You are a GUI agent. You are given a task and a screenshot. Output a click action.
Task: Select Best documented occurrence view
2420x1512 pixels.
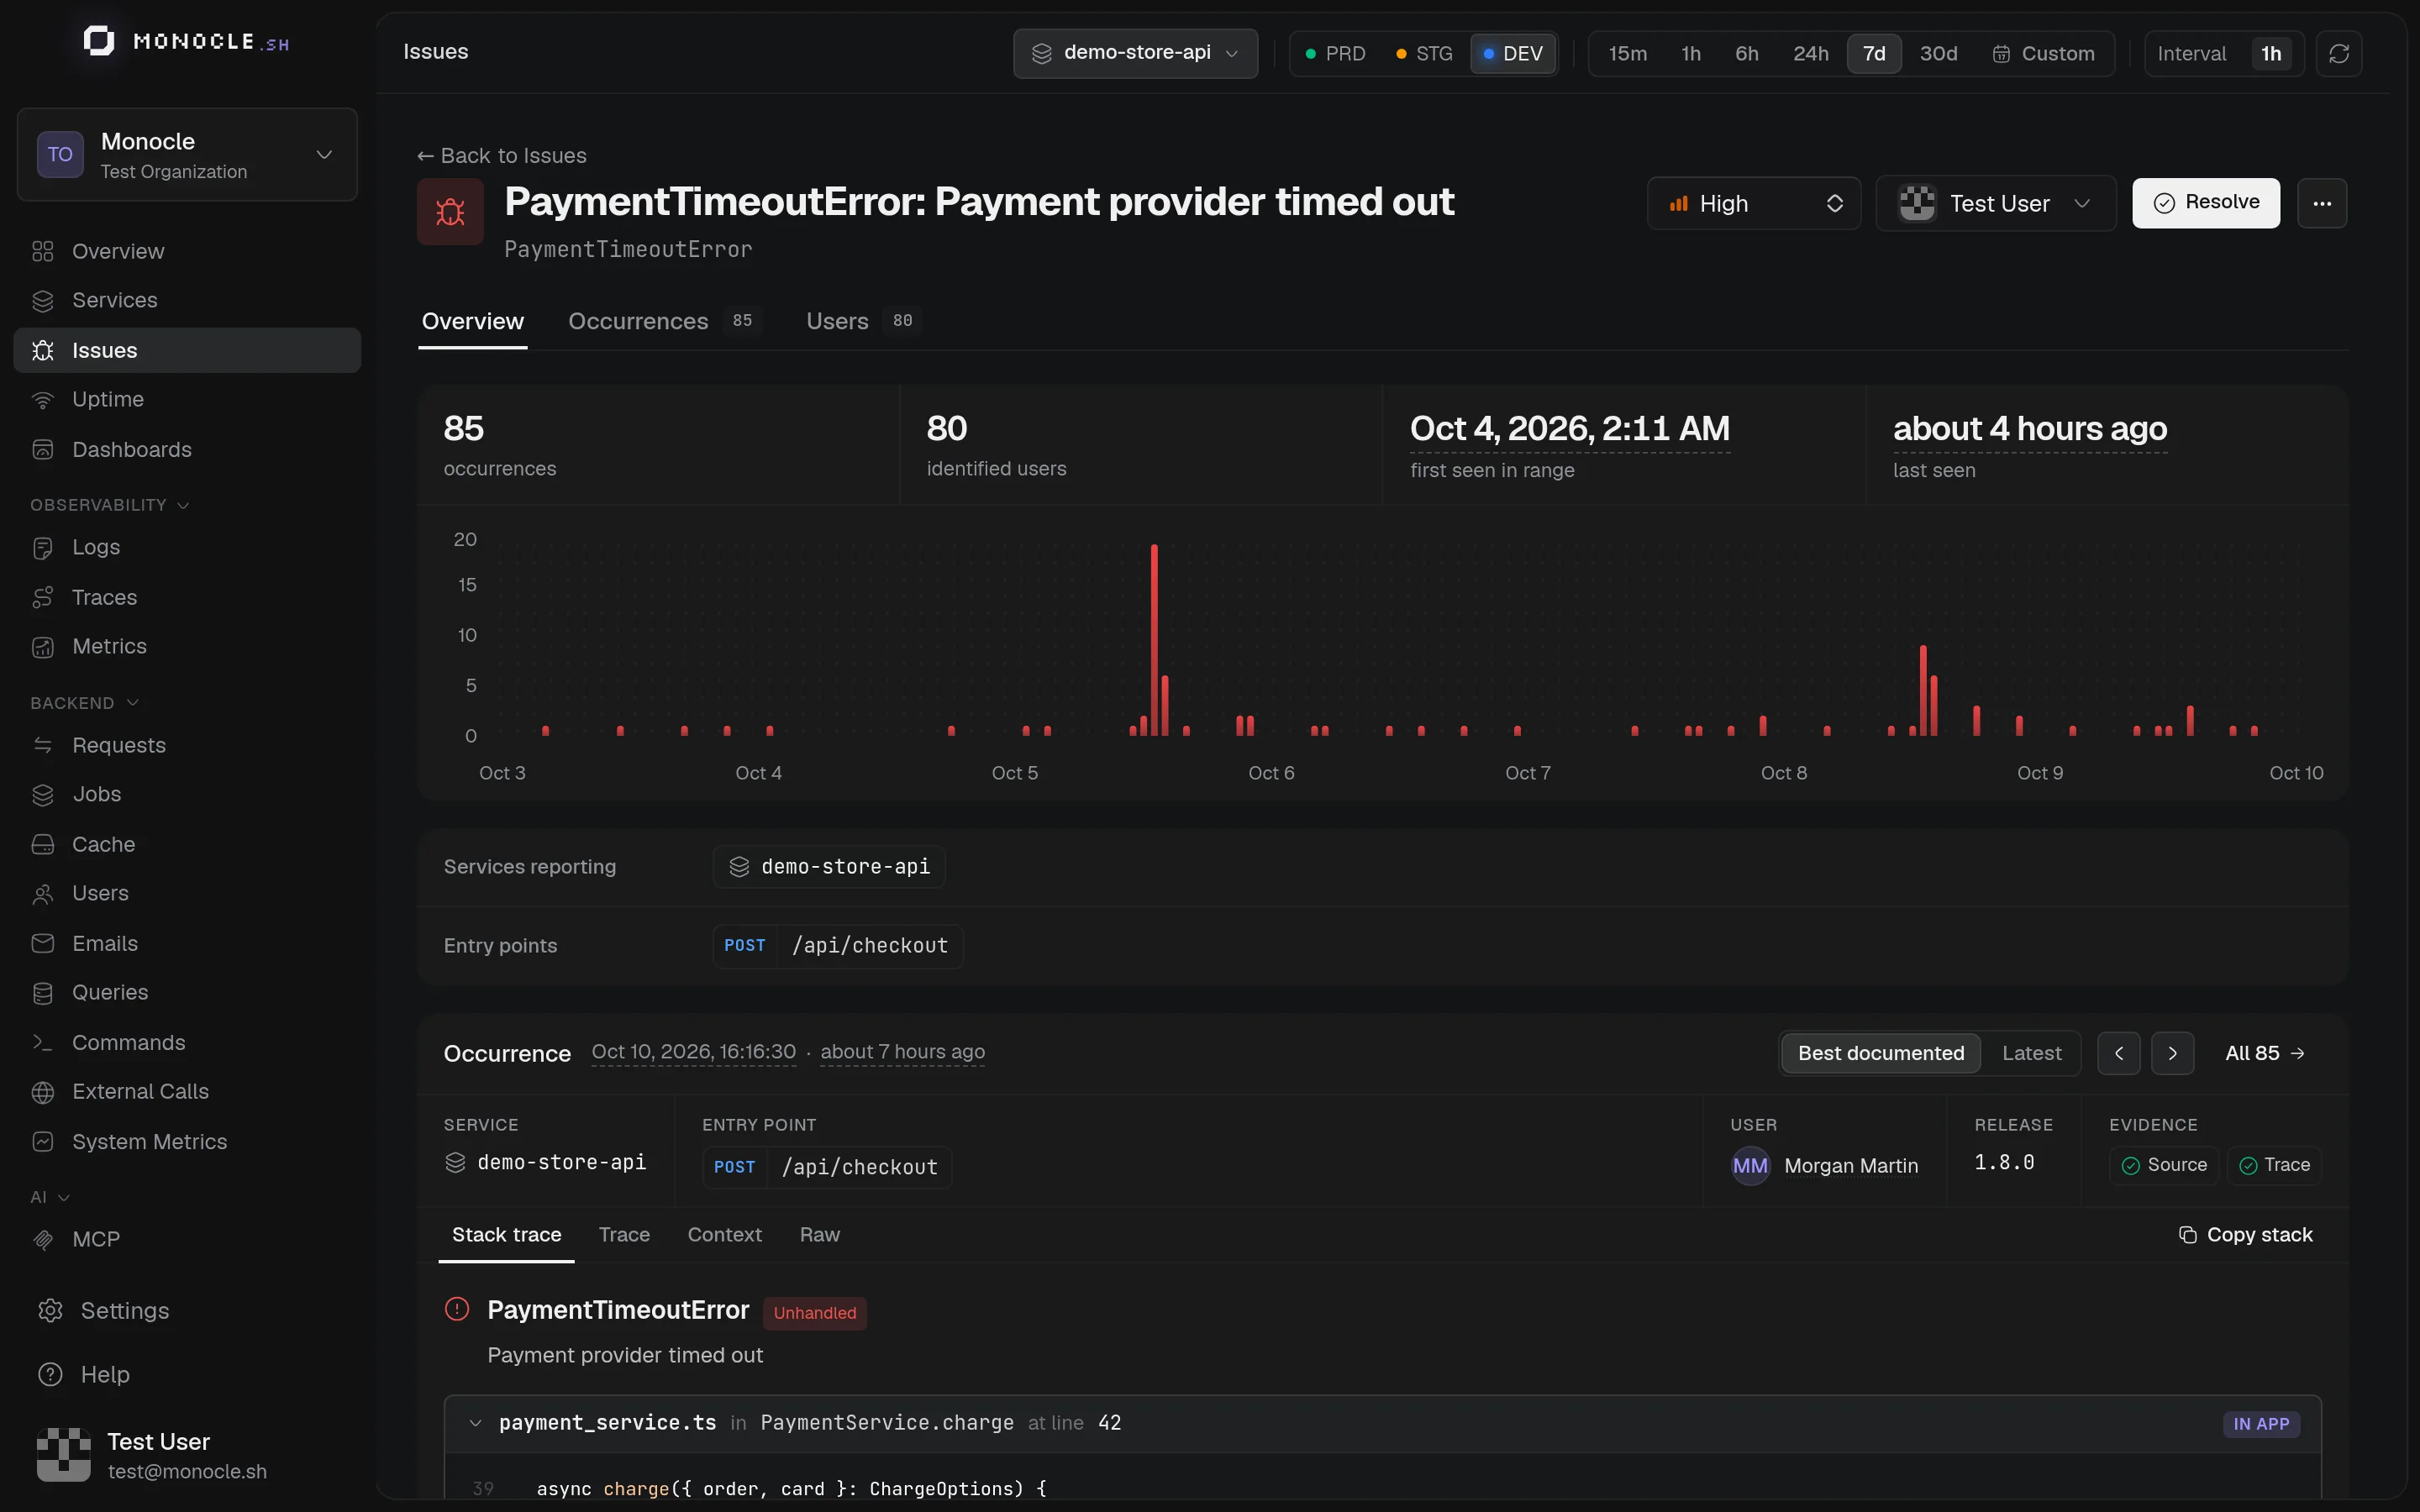coord(1880,1053)
